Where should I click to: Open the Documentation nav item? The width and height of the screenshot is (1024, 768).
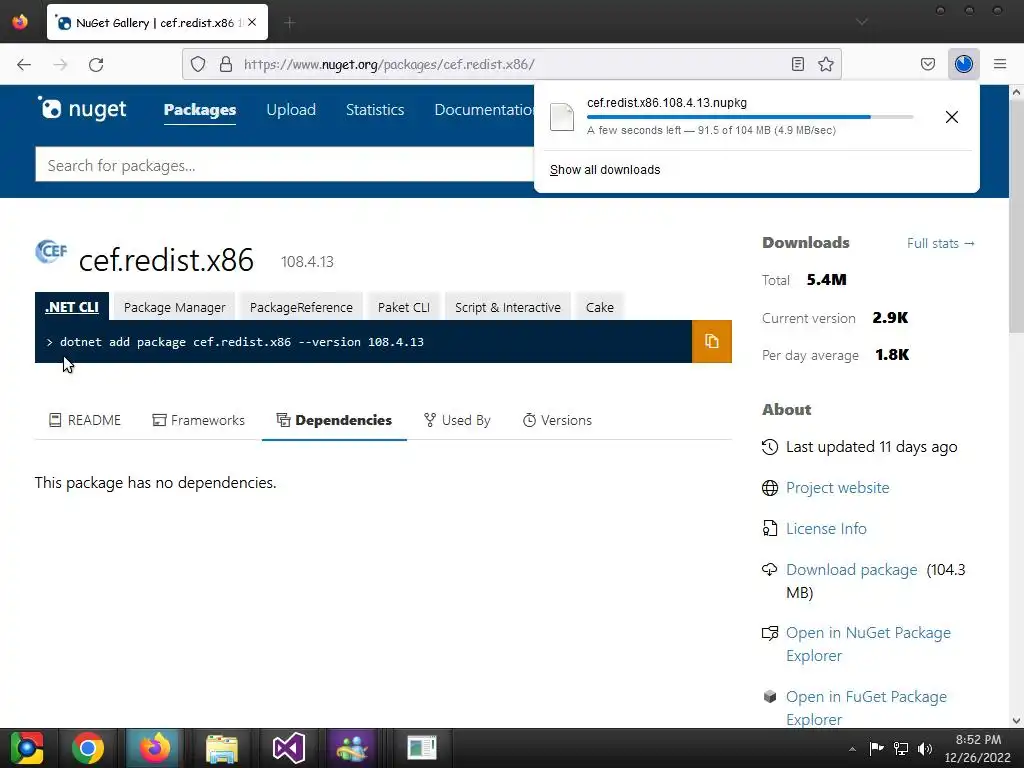[484, 110]
